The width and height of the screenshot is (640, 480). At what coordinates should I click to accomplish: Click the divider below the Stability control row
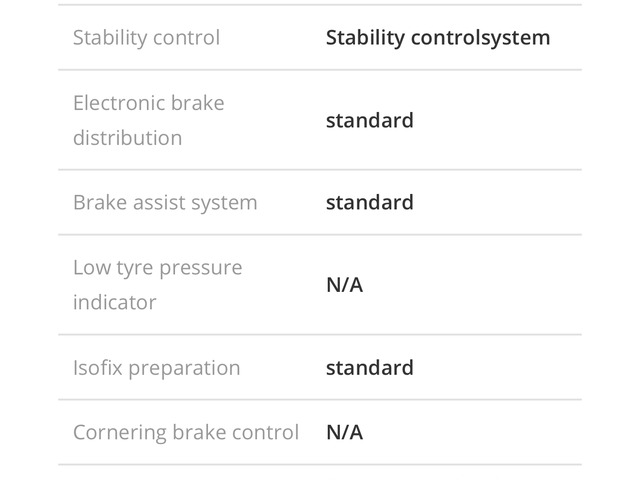319,70
